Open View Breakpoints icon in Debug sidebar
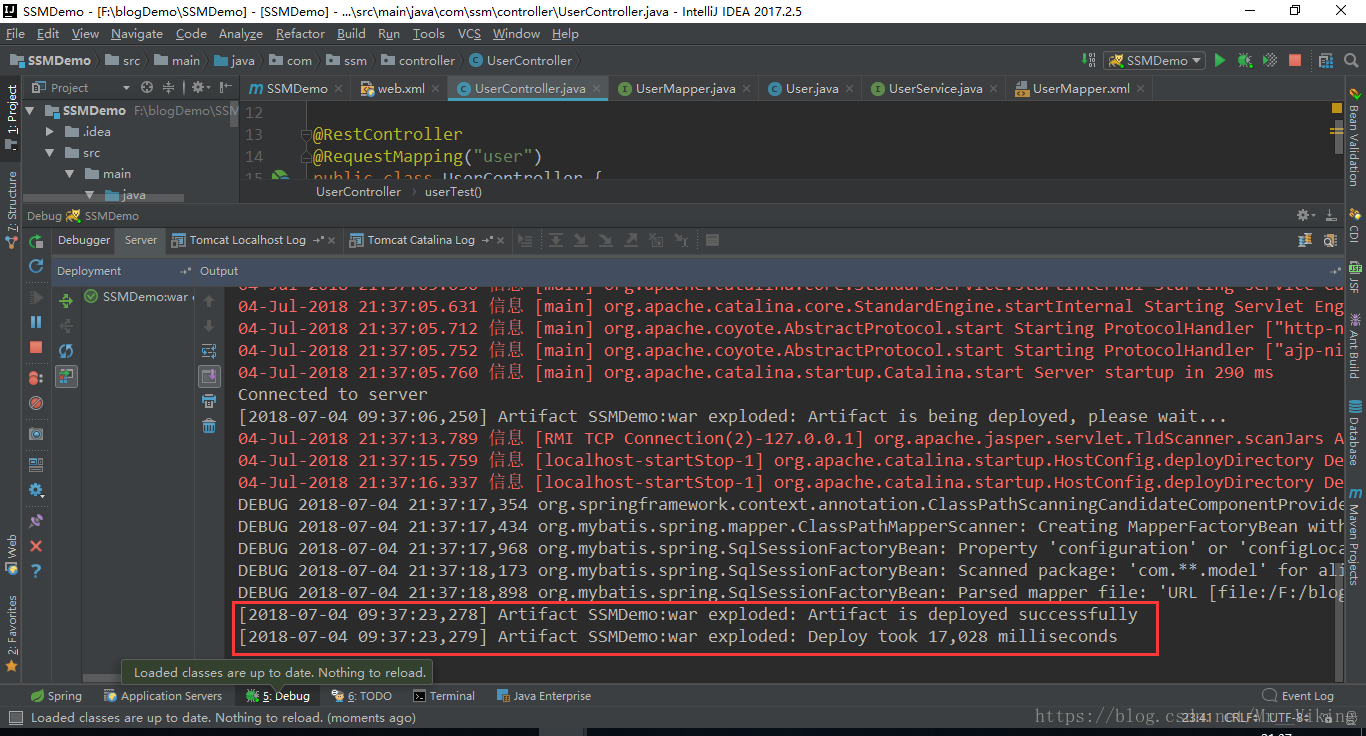The height and width of the screenshot is (736, 1366). [x=36, y=378]
